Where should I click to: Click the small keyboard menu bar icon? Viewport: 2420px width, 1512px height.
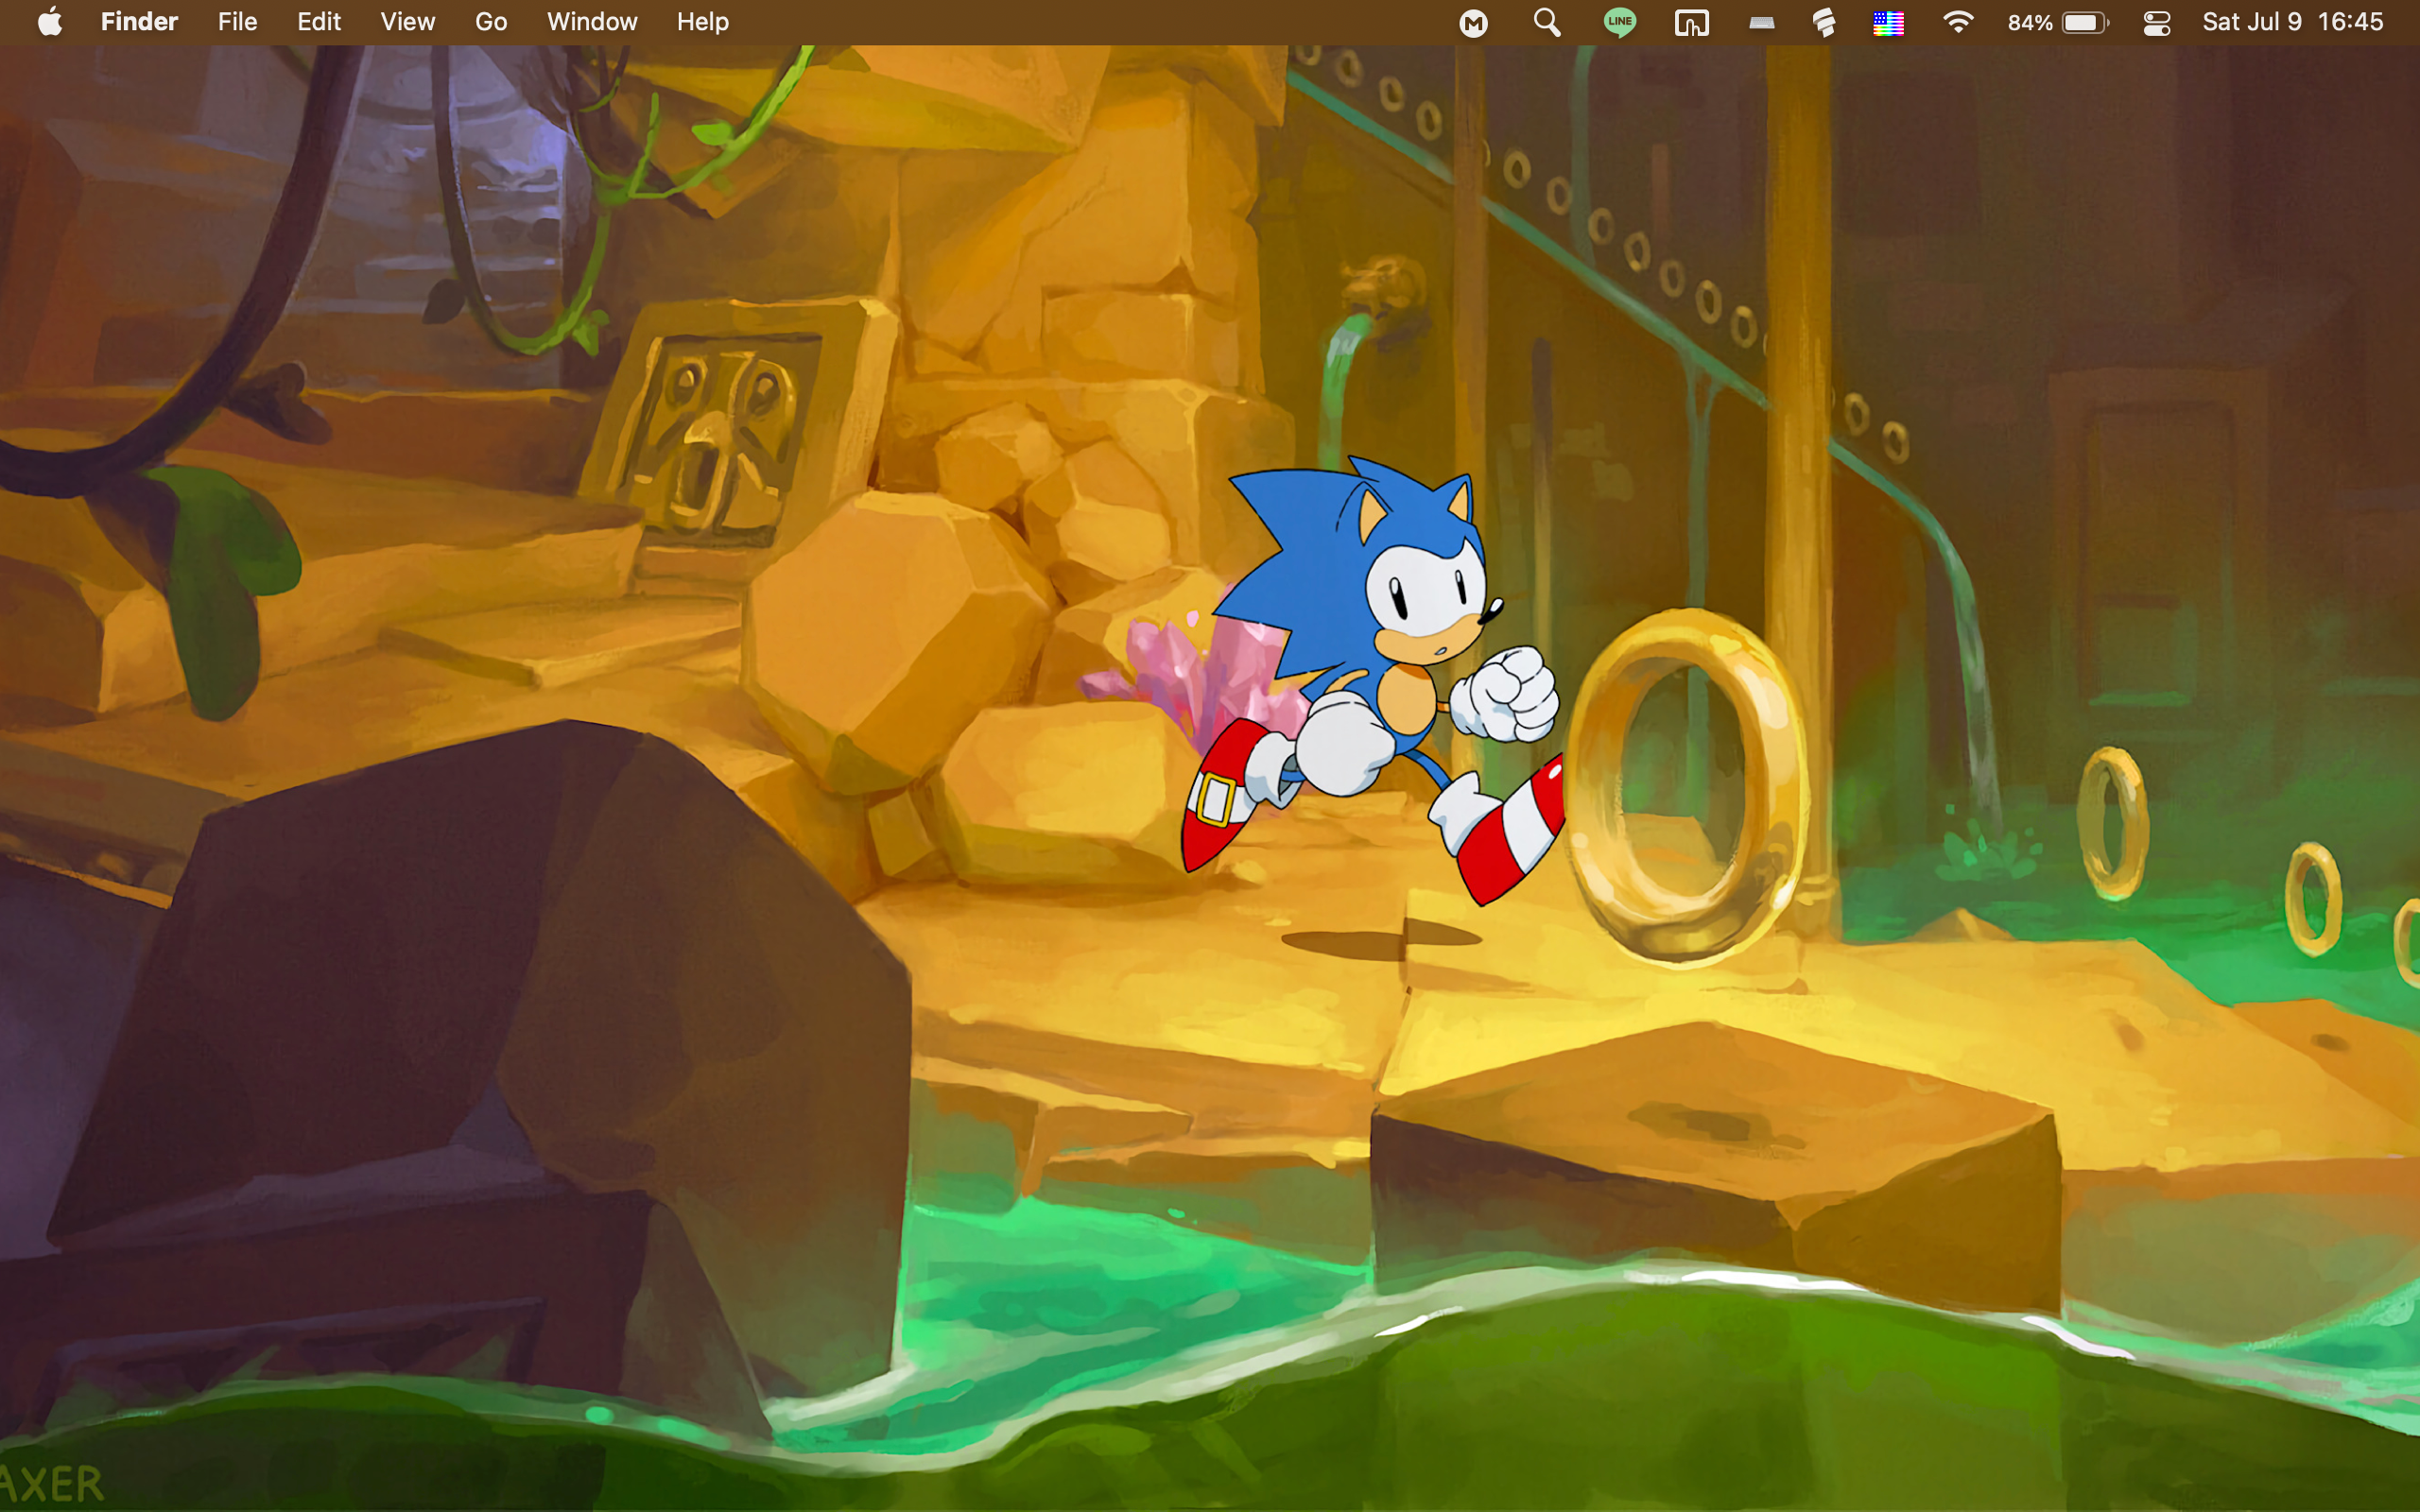[x=1762, y=22]
